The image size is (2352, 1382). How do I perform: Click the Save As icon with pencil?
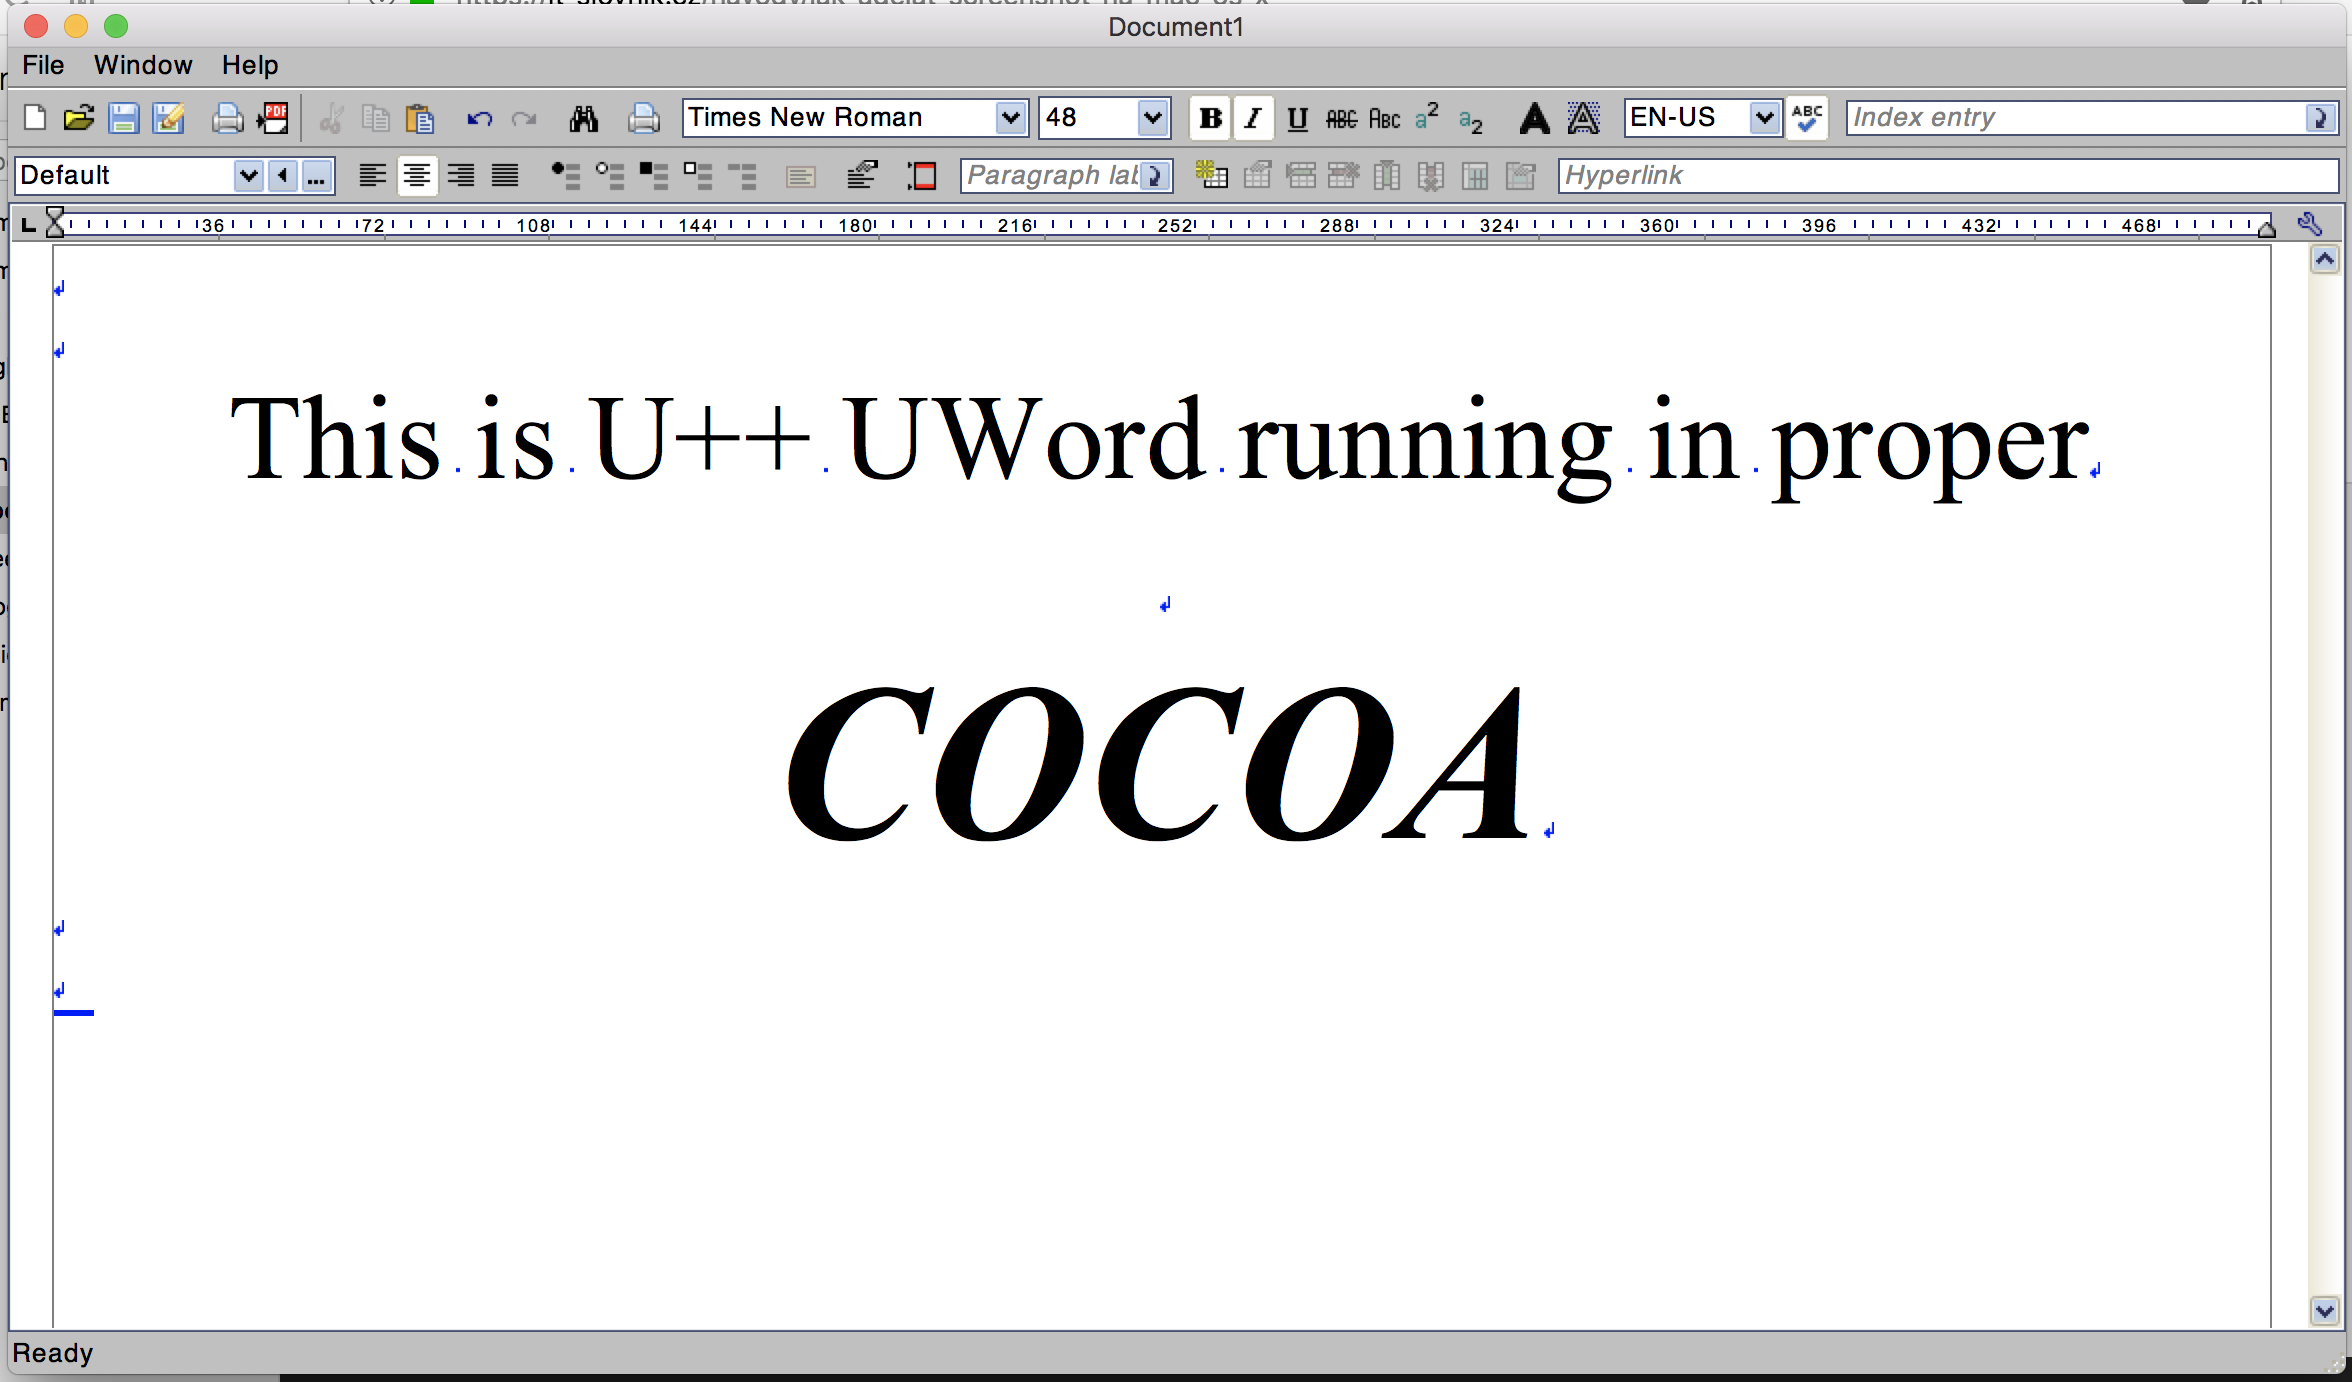[x=168, y=118]
